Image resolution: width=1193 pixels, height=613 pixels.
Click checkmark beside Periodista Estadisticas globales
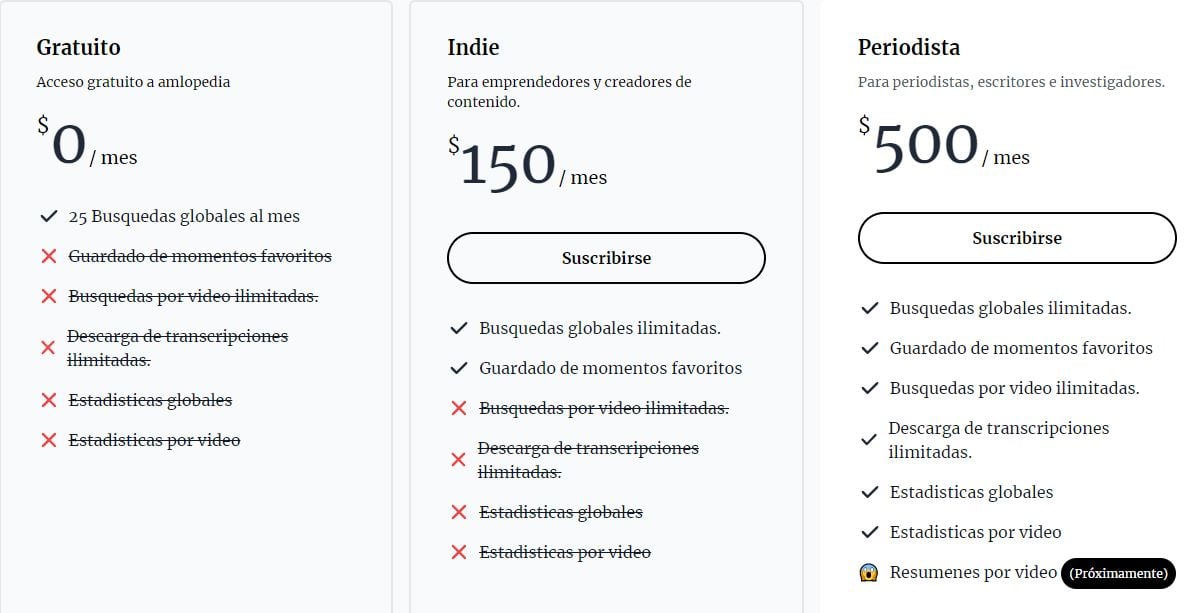pyautogui.click(x=870, y=492)
